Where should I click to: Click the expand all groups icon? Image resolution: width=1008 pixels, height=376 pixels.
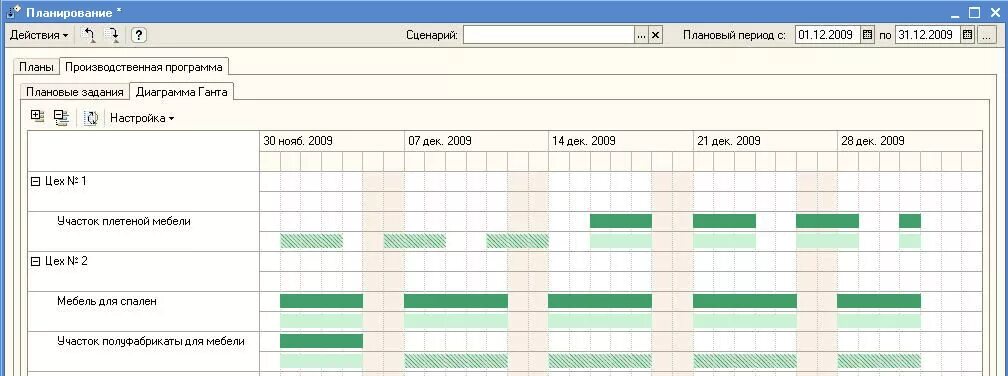point(37,117)
